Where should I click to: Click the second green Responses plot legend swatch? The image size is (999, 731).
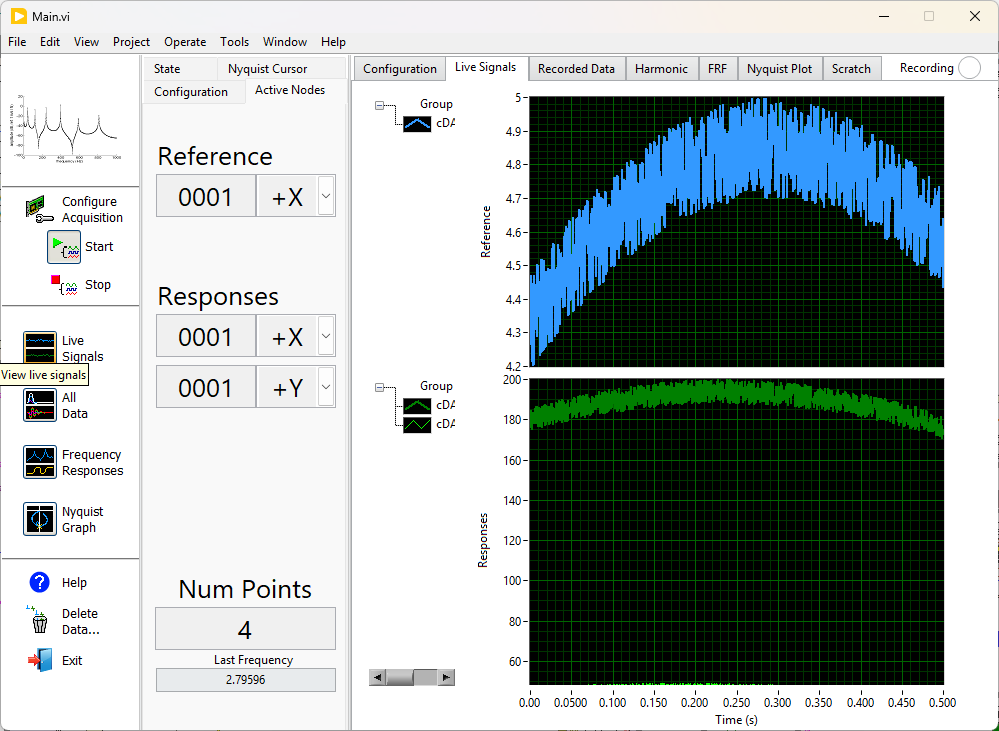417,424
